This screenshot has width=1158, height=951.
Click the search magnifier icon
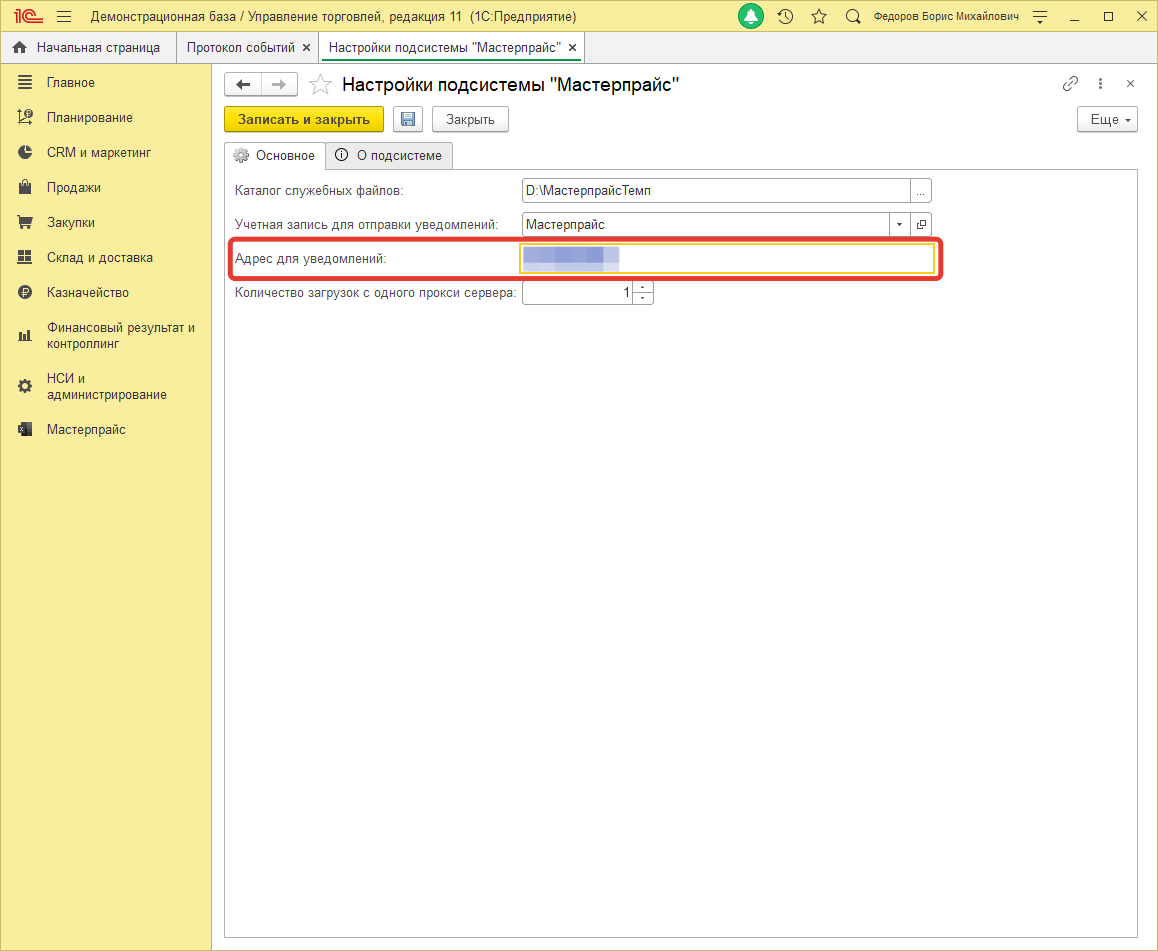(853, 17)
